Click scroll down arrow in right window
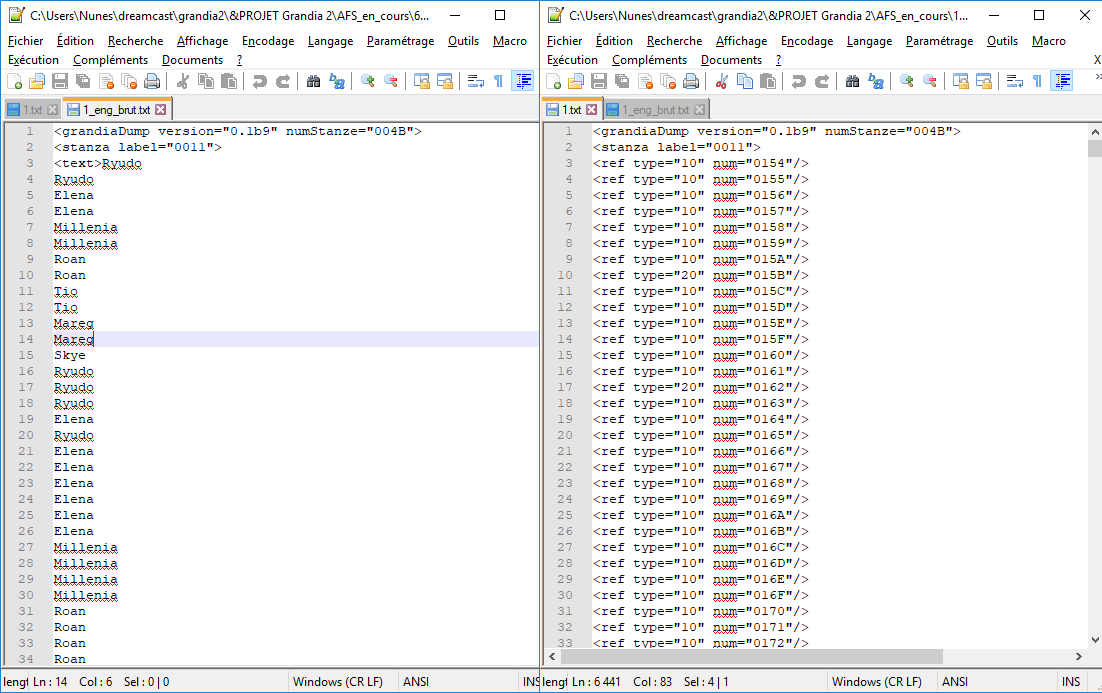The height and width of the screenshot is (693, 1102). point(1095,640)
